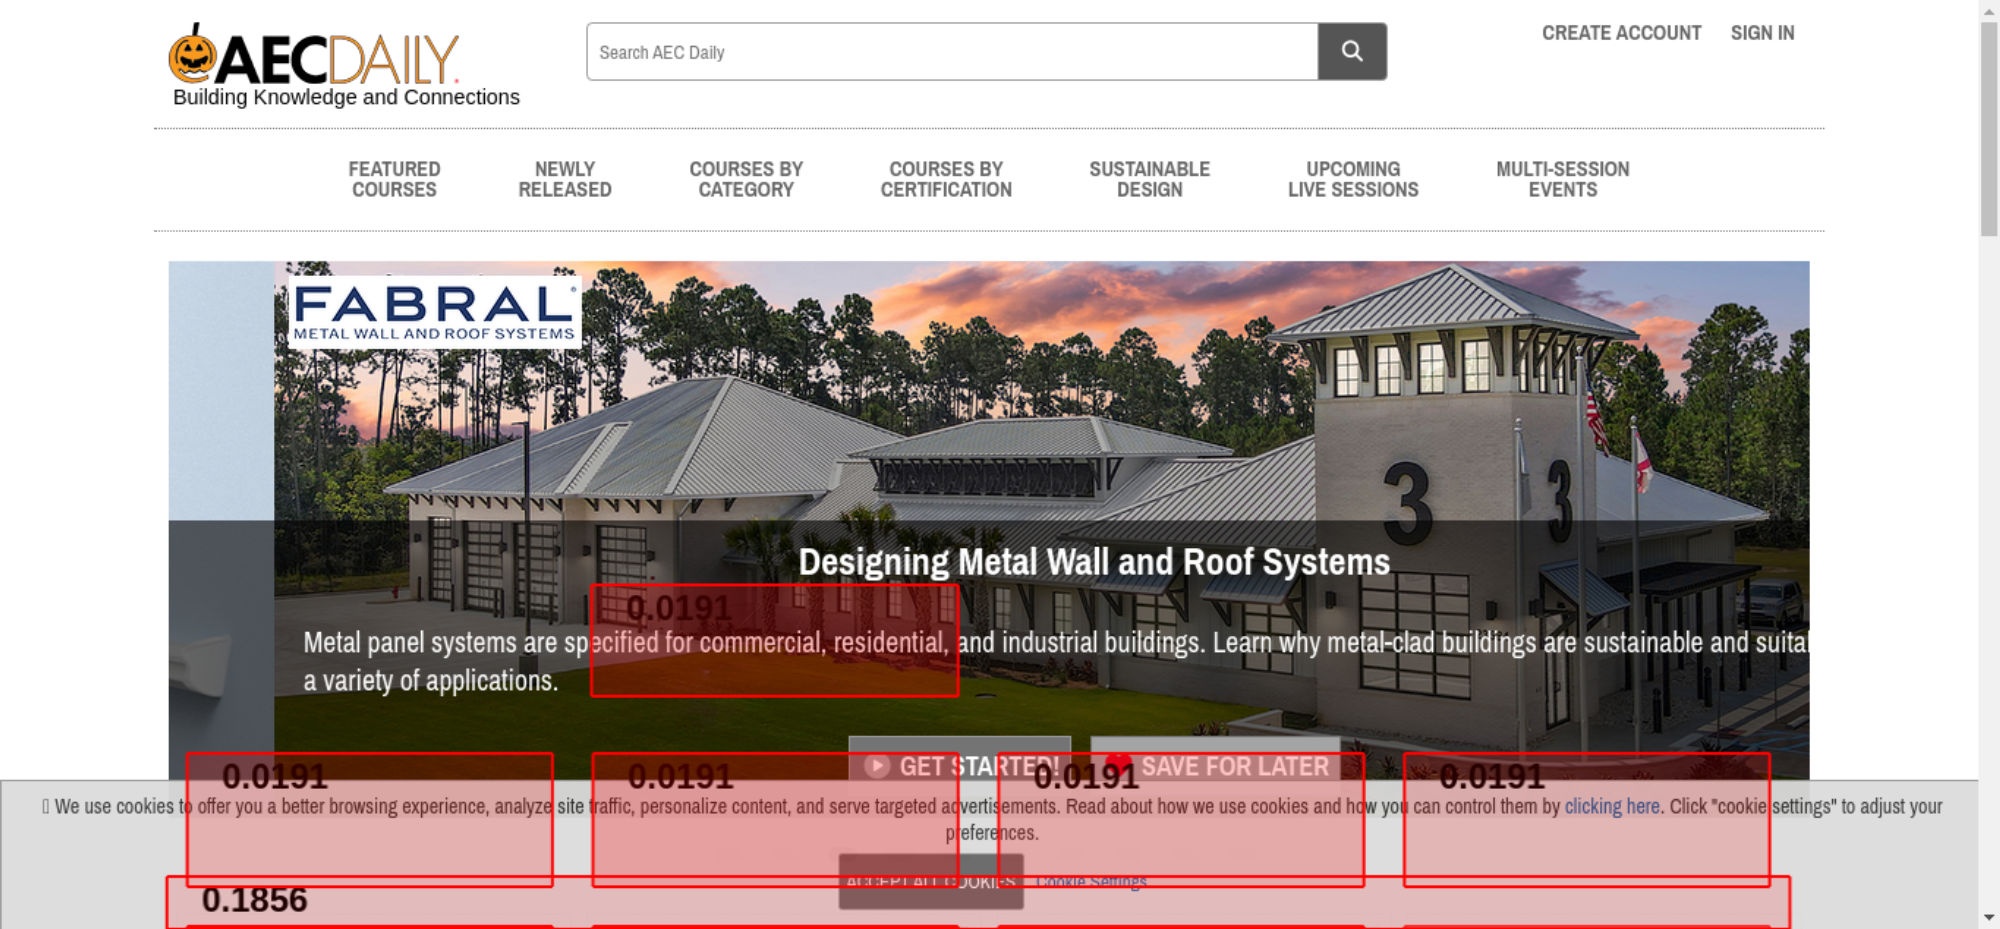Click the Fabral sponsor logo
This screenshot has width=2000, height=929.
pyautogui.click(x=434, y=312)
